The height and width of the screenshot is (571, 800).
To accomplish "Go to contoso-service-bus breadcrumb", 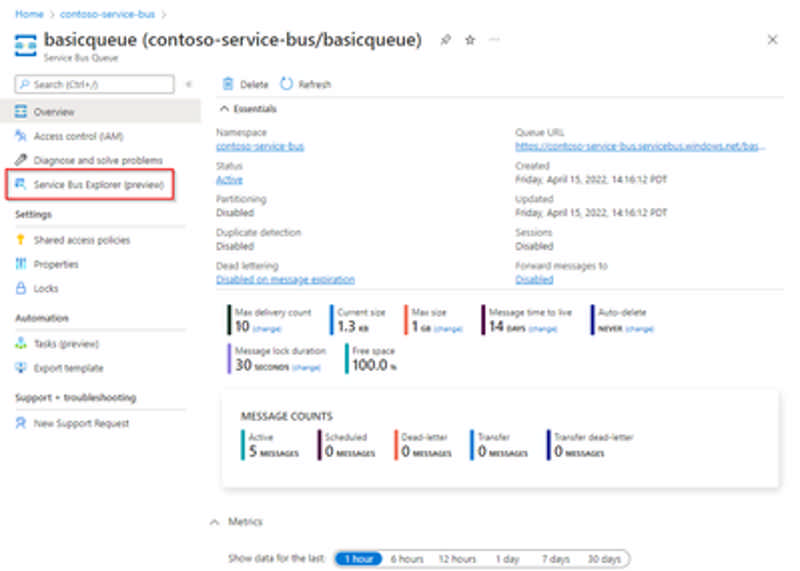I will [107, 14].
